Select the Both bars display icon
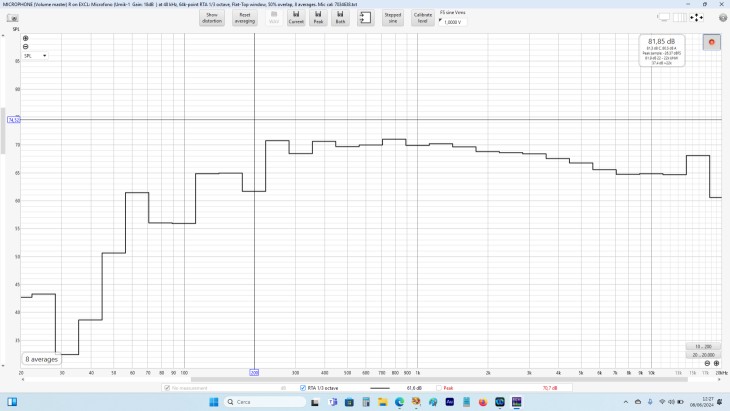This screenshot has height=411, width=730. [x=340, y=18]
